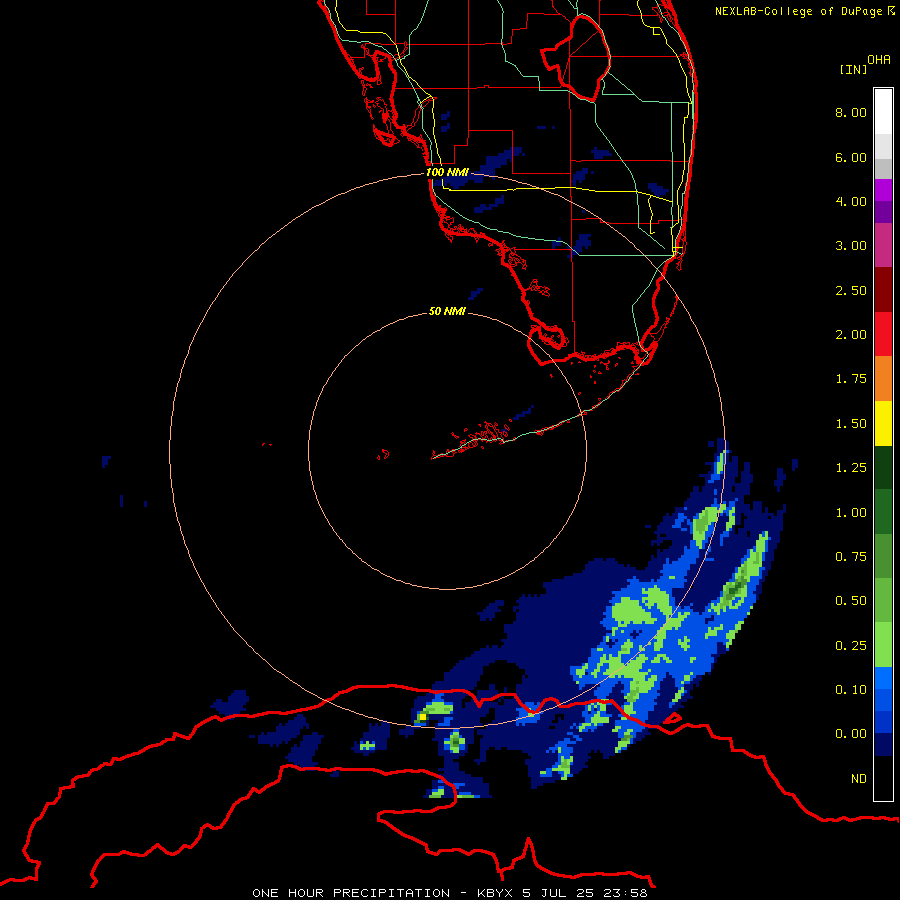Select the 0.00 legend value
The width and height of the screenshot is (900, 900).
pos(851,734)
